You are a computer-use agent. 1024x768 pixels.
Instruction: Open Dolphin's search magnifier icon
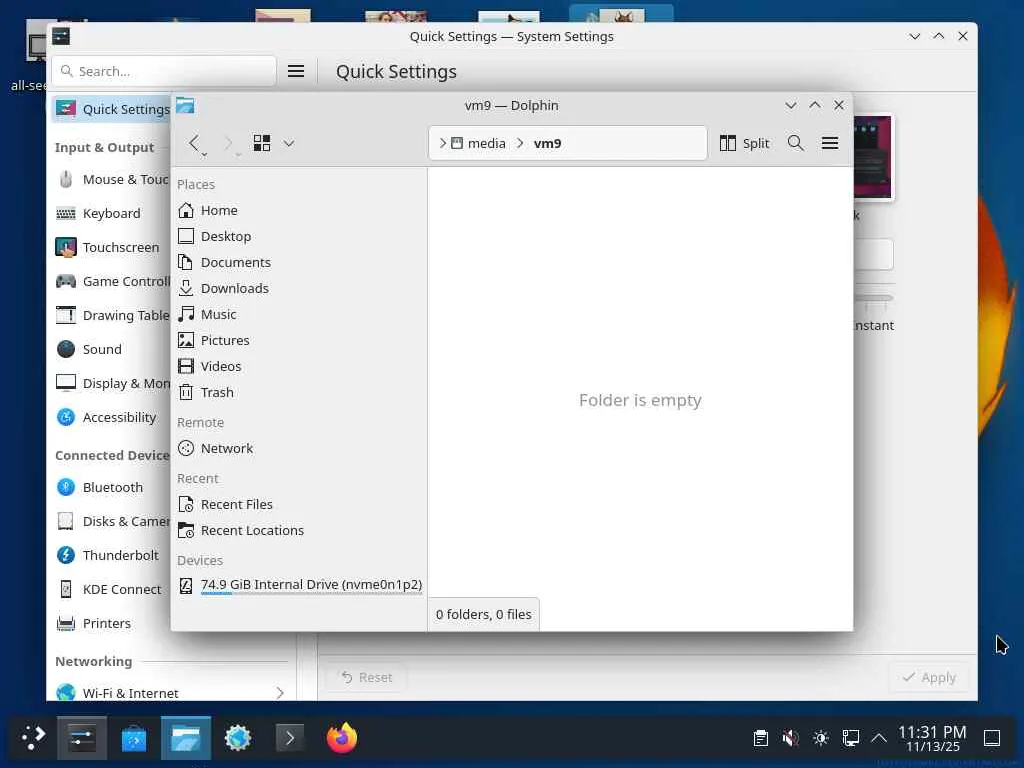pyautogui.click(x=795, y=143)
